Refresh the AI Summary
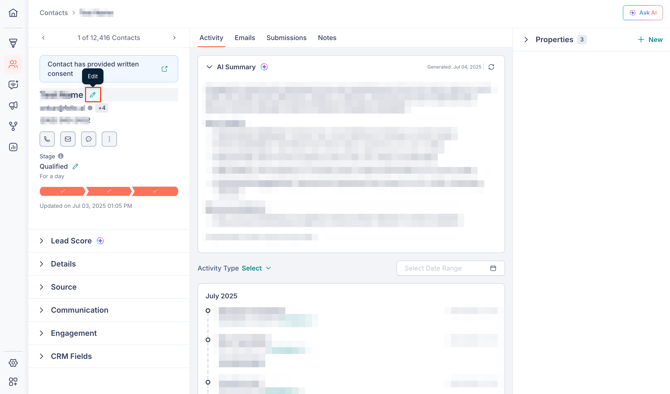Image resolution: width=670 pixels, height=394 pixels. 491,67
